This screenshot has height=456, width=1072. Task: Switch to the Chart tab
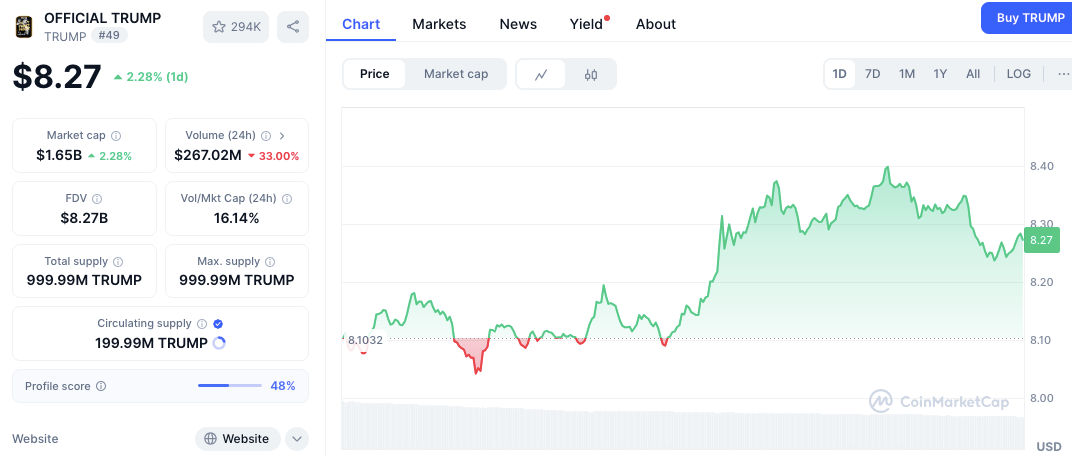click(x=361, y=24)
